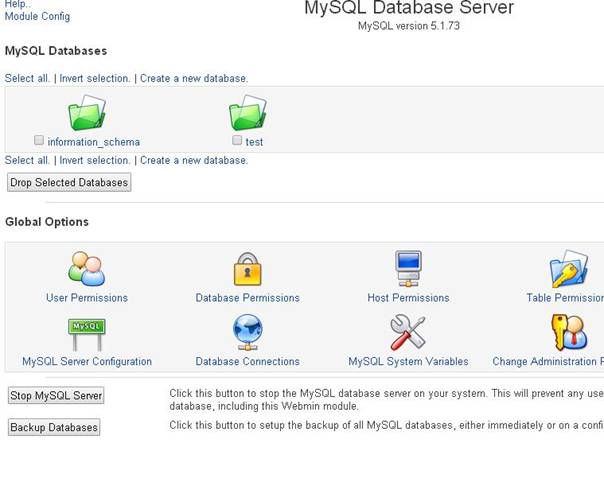The width and height of the screenshot is (604, 482).
Task: Open the Database Permissions padlock icon
Action: 248,269
